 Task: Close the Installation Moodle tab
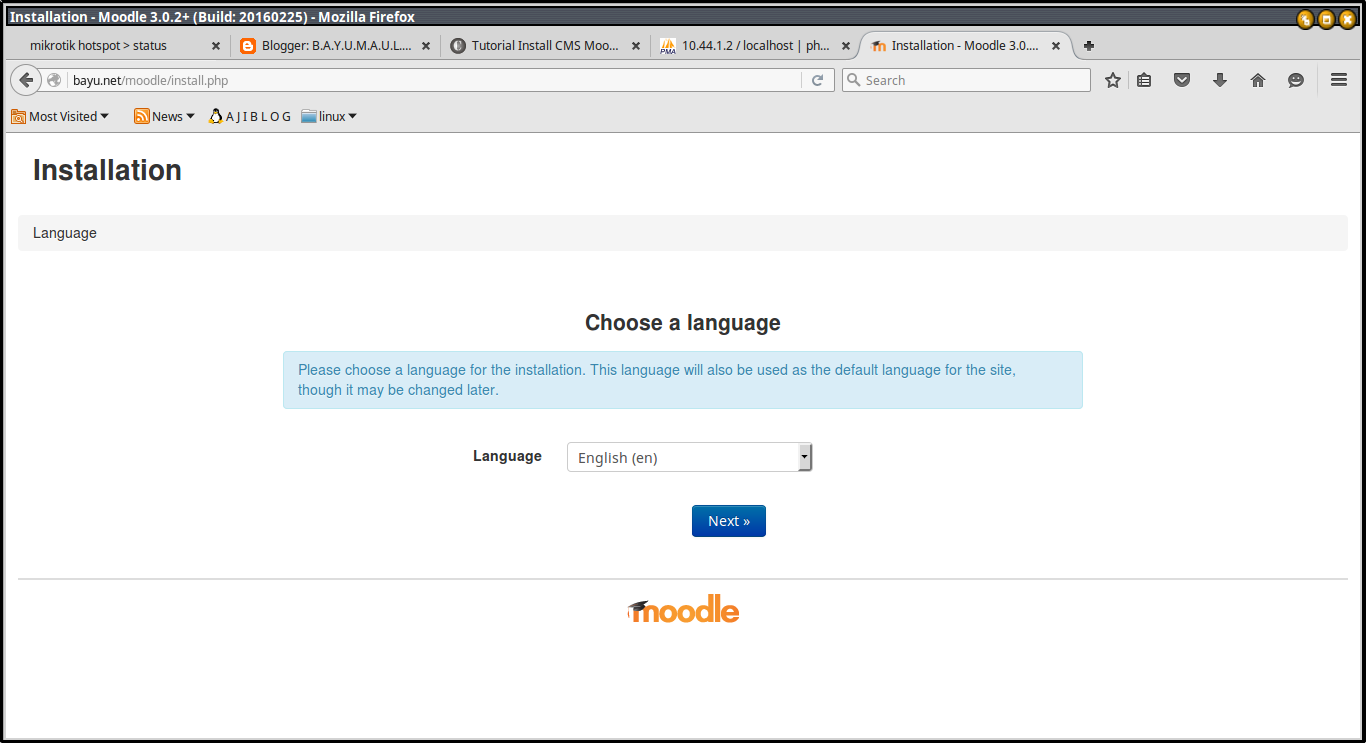tap(1055, 46)
